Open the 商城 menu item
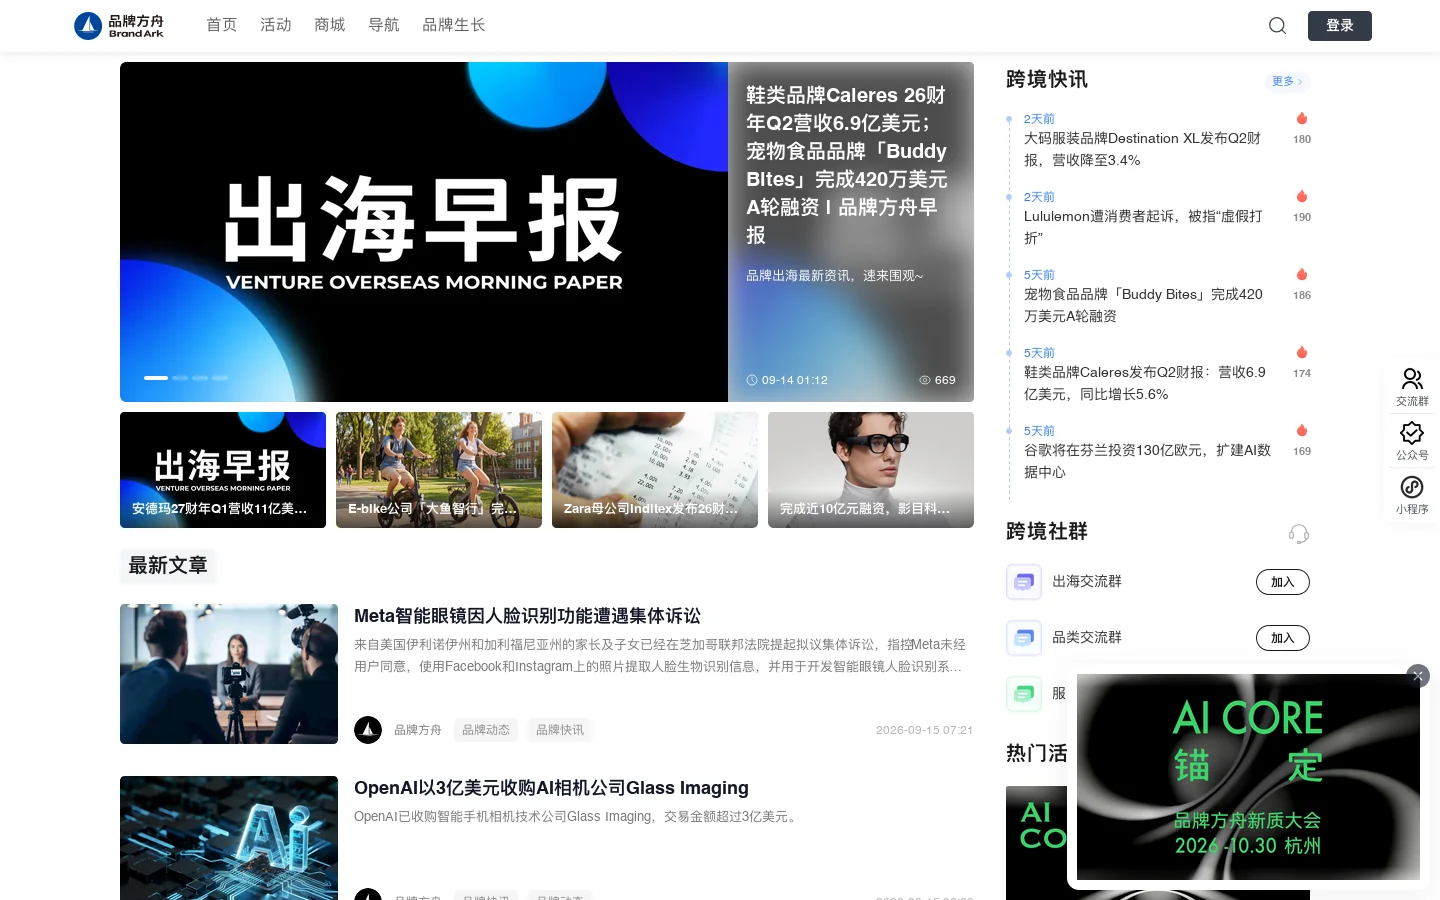Image resolution: width=1440 pixels, height=900 pixels. pos(329,25)
